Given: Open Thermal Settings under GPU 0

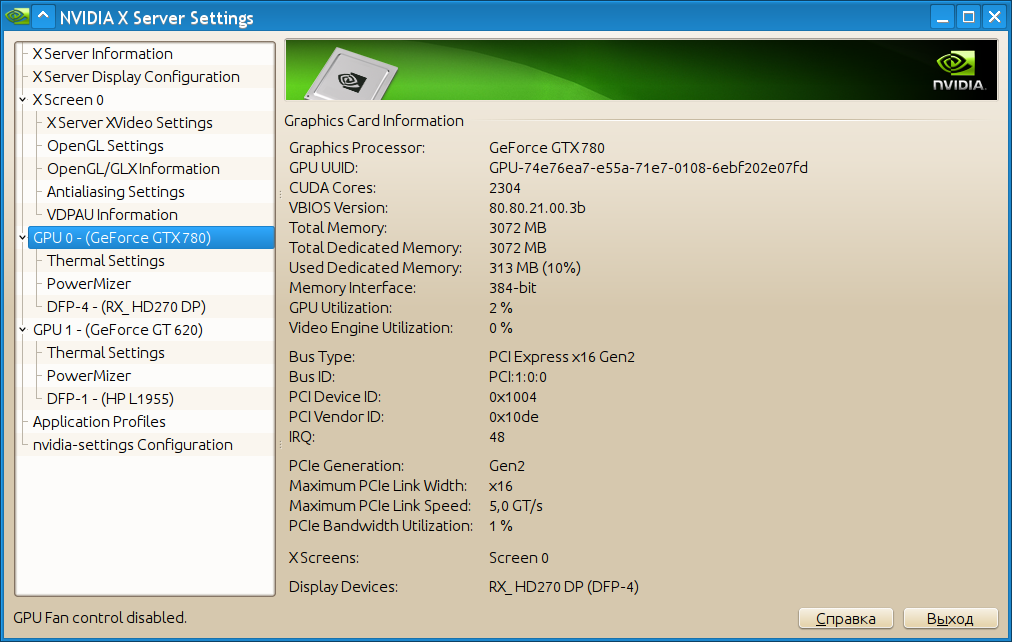Looking at the screenshot, I should [x=106, y=261].
